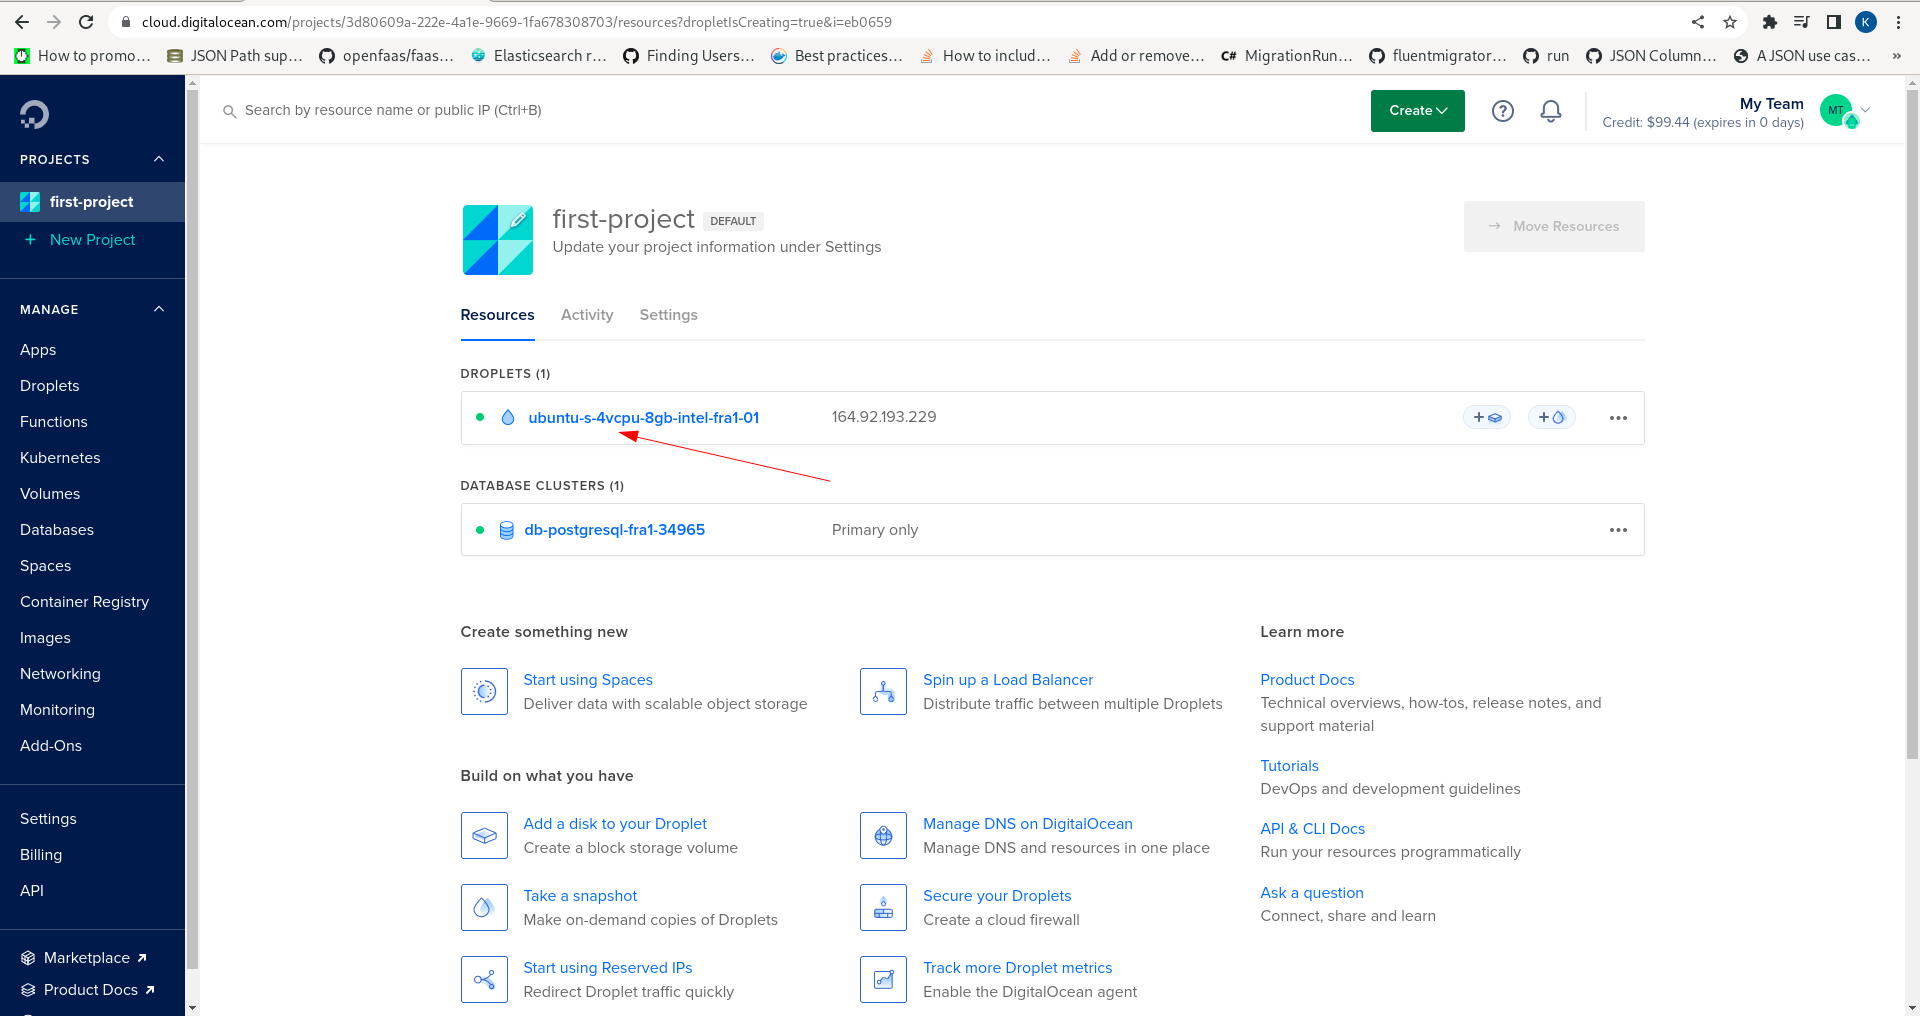Image resolution: width=1920 pixels, height=1016 pixels.
Task: Click the droplet icon beside ubuntu-s-4vcpu
Action: pos(508,418)
